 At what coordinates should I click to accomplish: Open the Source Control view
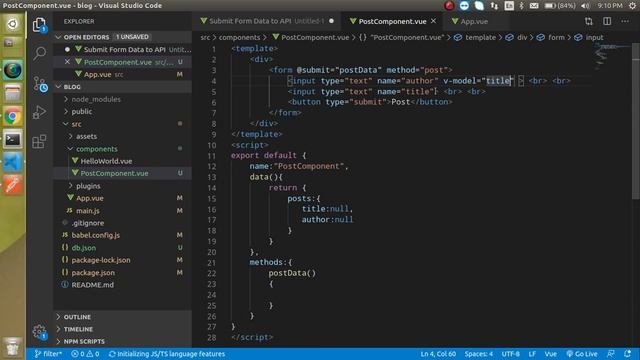(40, 84)
